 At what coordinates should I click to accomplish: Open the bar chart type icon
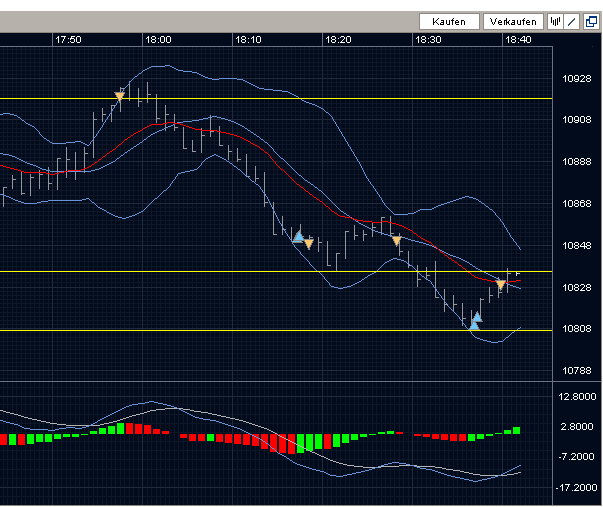[x=556, y=21]
